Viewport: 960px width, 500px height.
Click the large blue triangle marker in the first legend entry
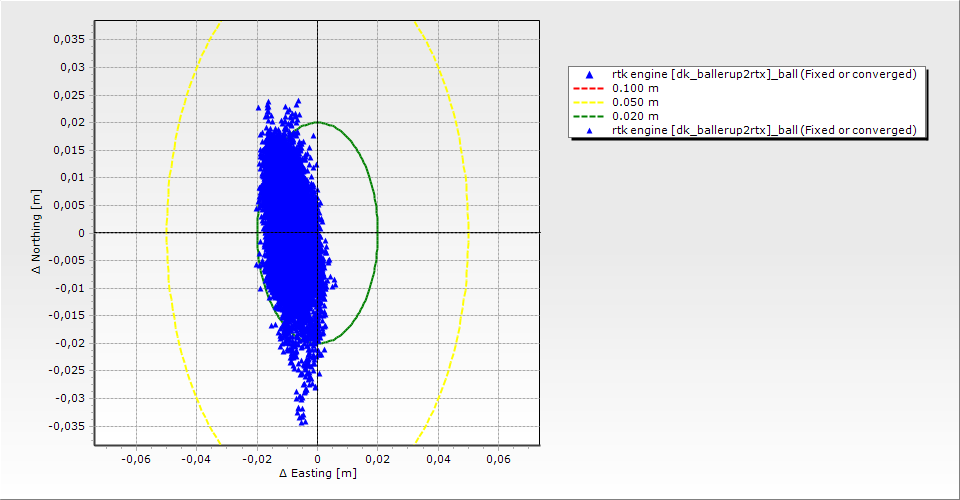pos(589,75)
